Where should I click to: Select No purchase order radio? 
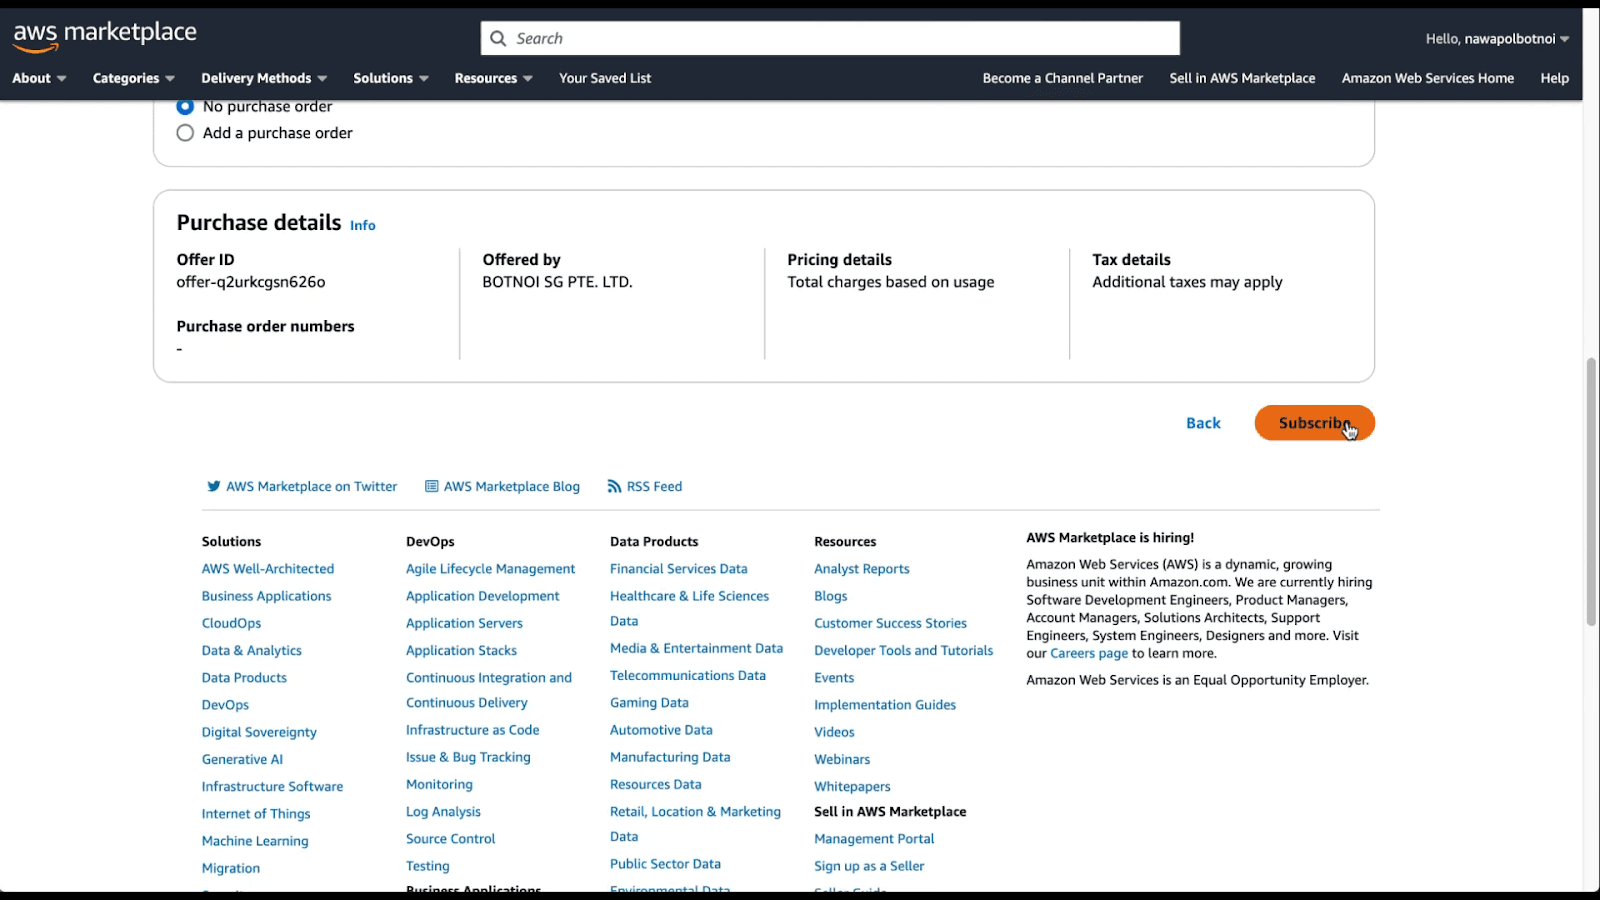(x=185, y=106)
